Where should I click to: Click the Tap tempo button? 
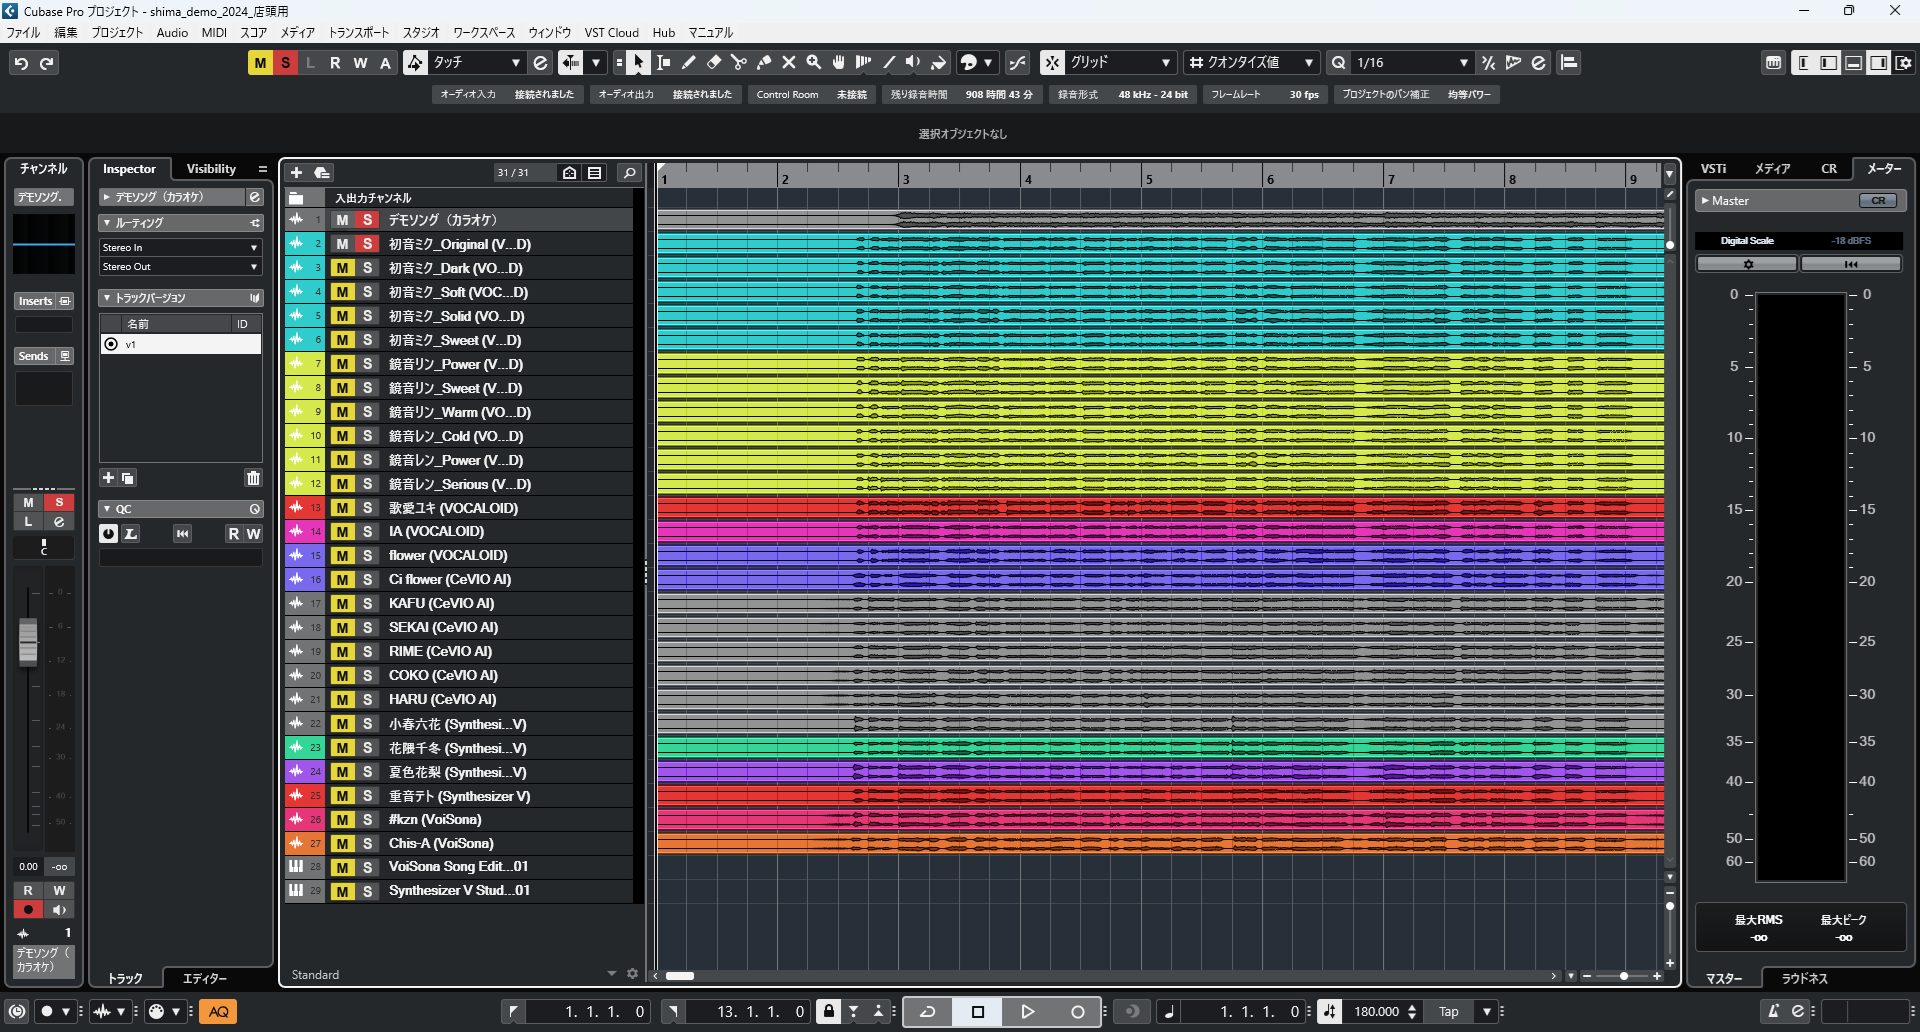pos(1448,1012)
